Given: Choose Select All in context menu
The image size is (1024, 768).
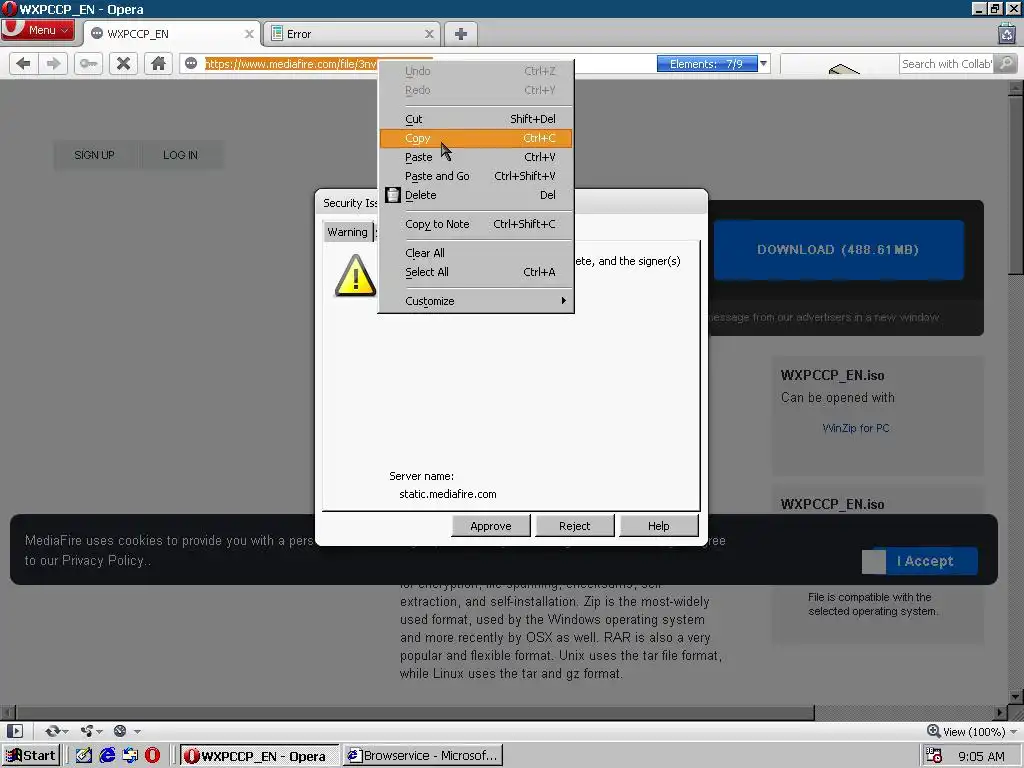Looking at the screenshot, I should [475, 272].
